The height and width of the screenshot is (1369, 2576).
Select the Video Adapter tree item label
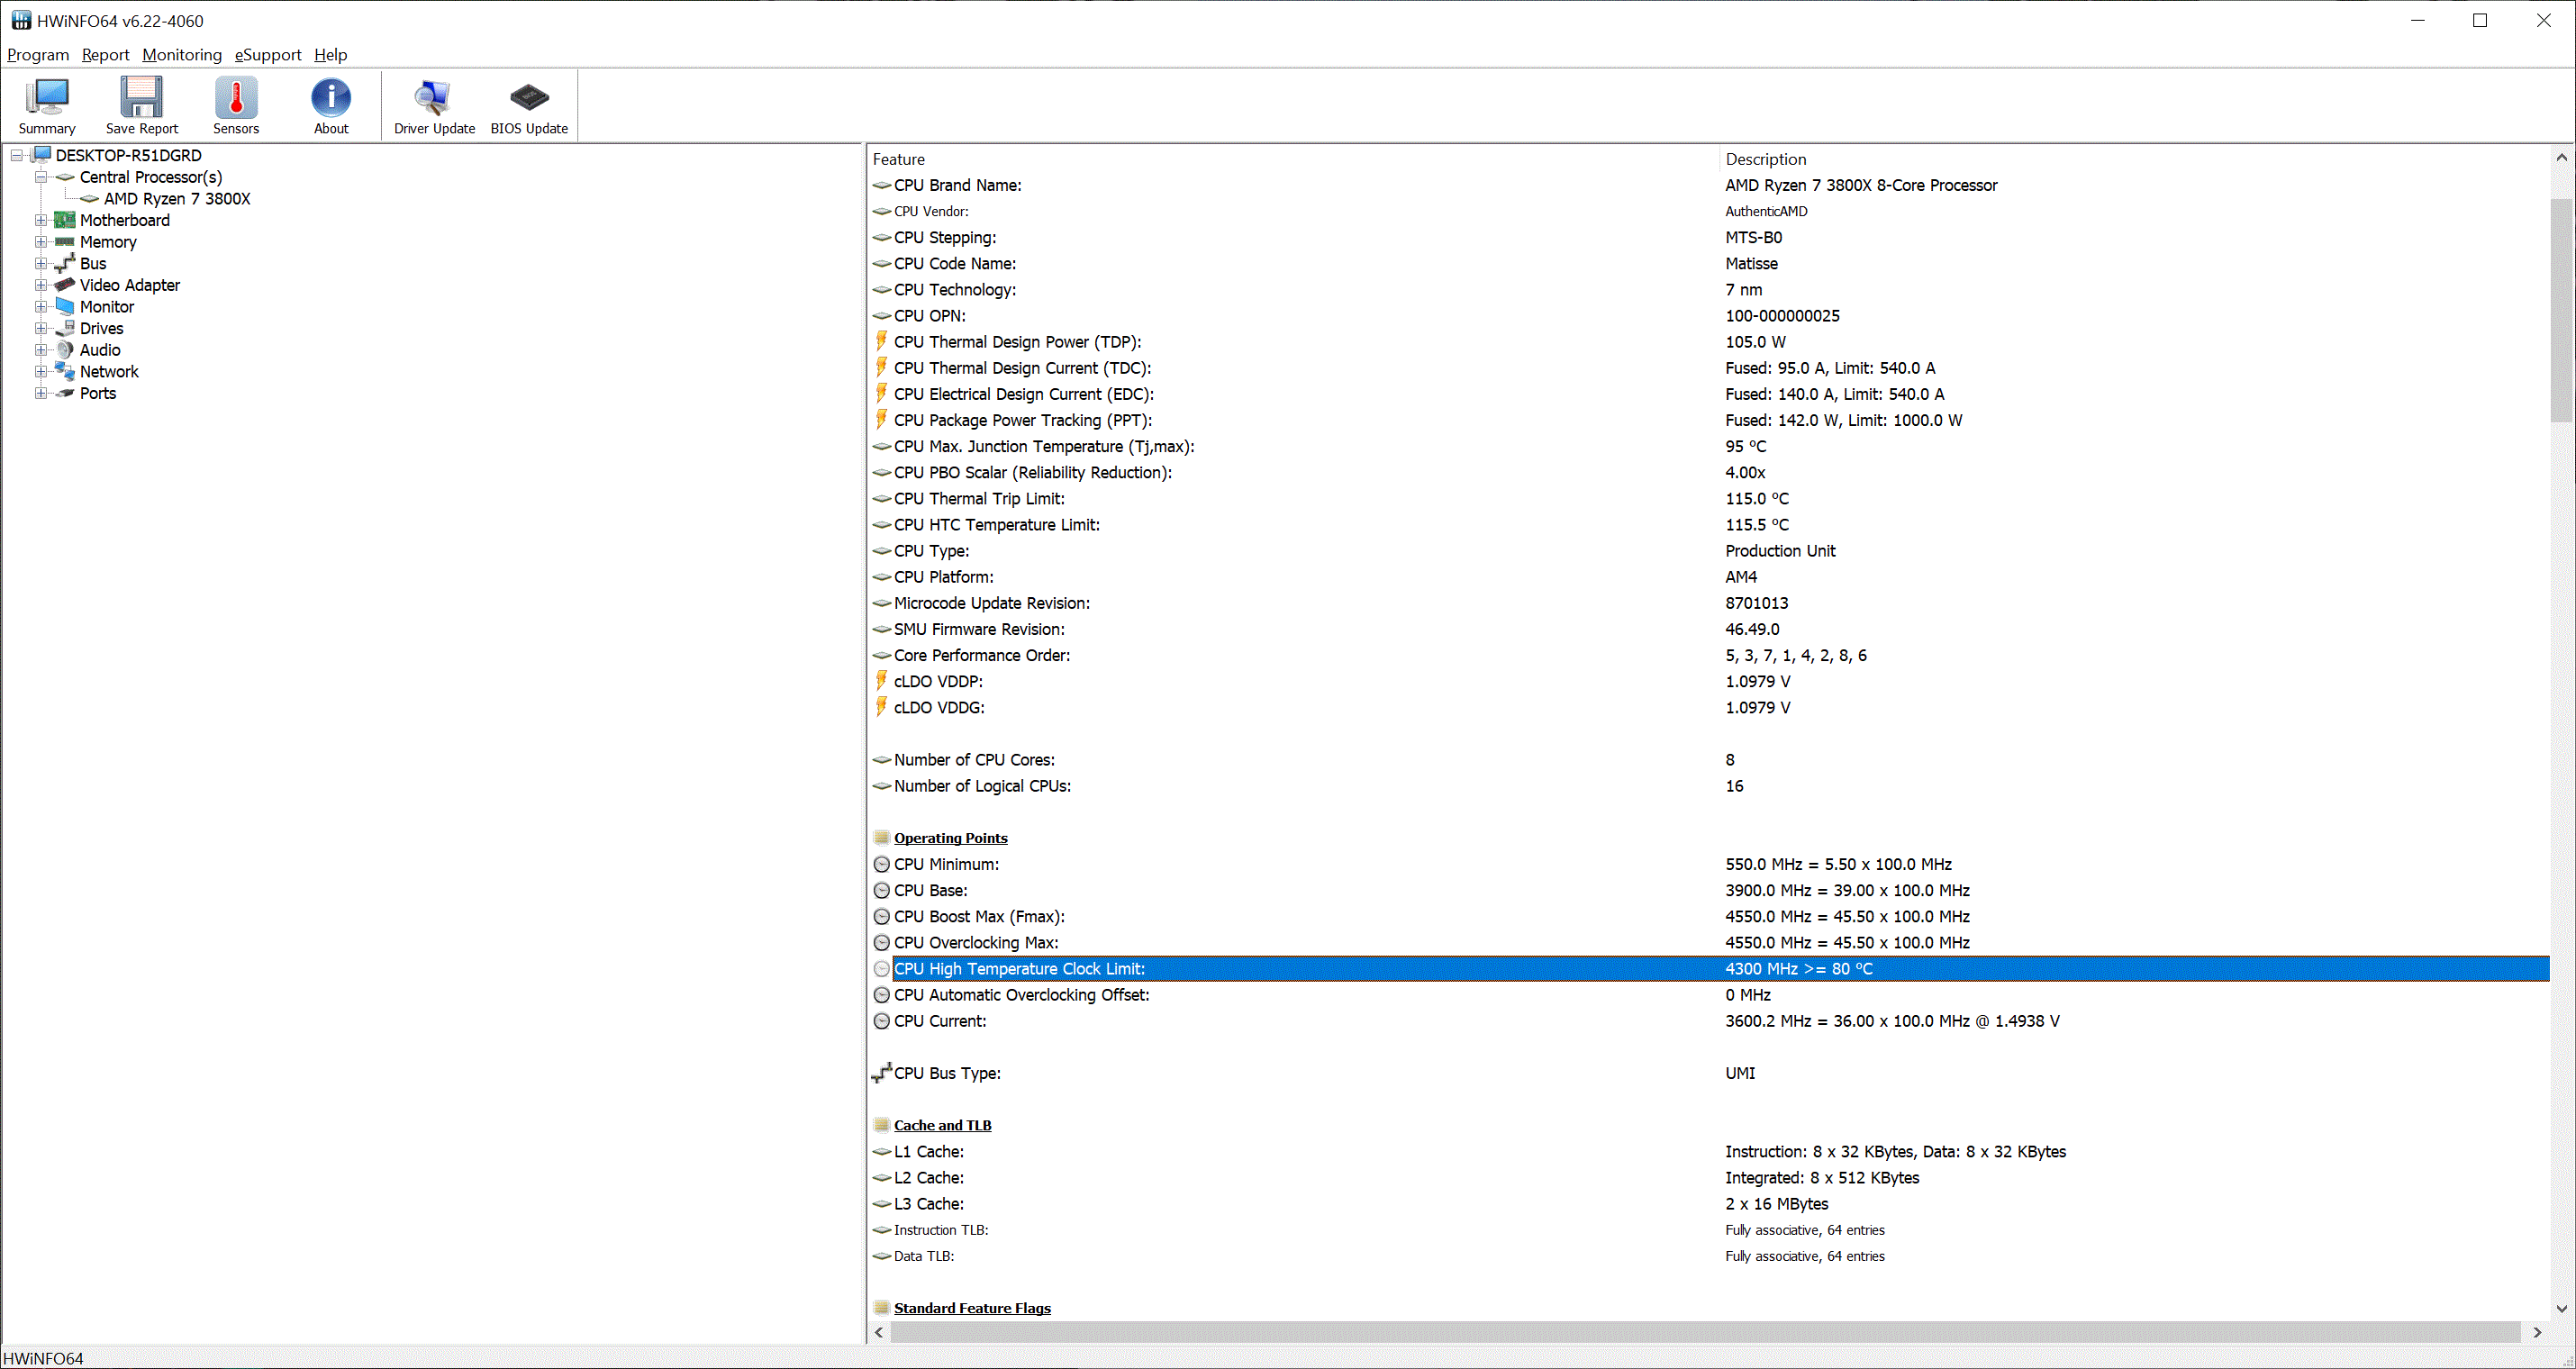point(130,285)
